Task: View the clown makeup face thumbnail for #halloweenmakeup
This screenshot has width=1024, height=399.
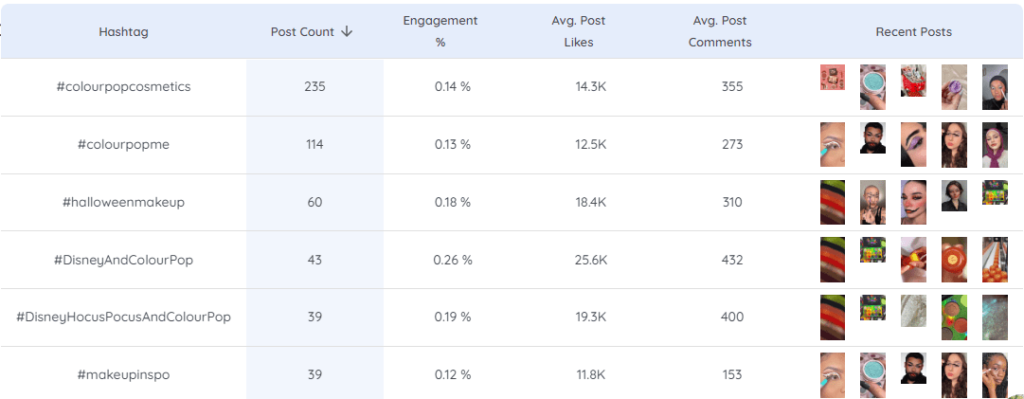Action: point(913,202)
